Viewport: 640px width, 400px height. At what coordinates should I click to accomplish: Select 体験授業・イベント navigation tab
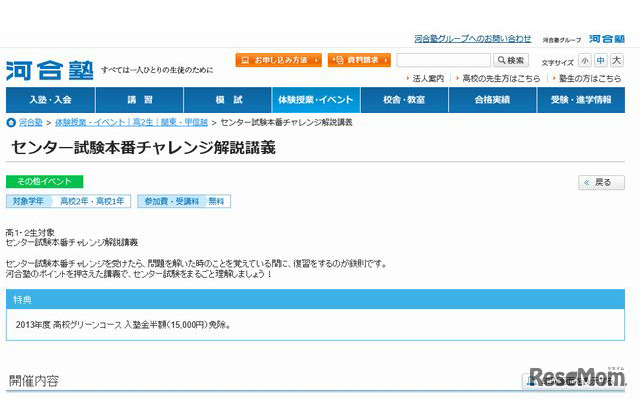[316, 100]
